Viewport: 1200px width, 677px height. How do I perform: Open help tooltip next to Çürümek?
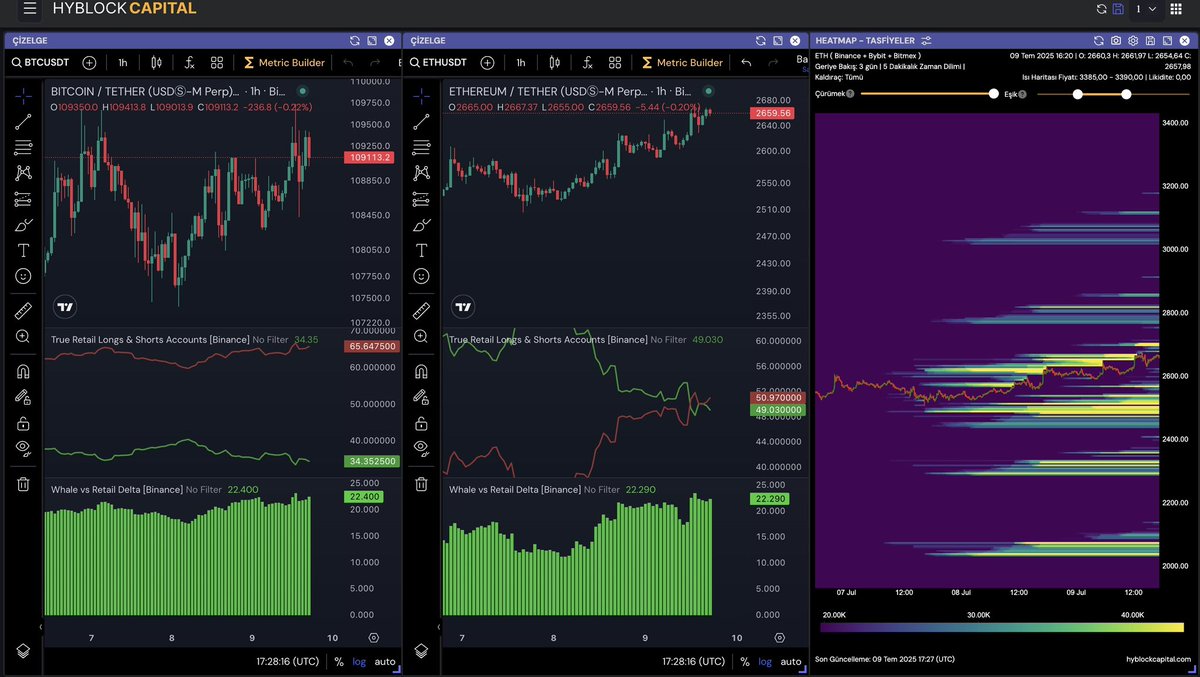click(x=850, y=94)
